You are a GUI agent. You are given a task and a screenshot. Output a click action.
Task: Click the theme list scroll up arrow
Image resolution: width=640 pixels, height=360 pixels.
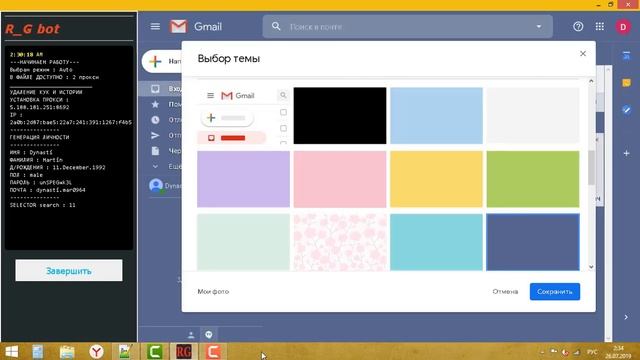pos(591,81)
